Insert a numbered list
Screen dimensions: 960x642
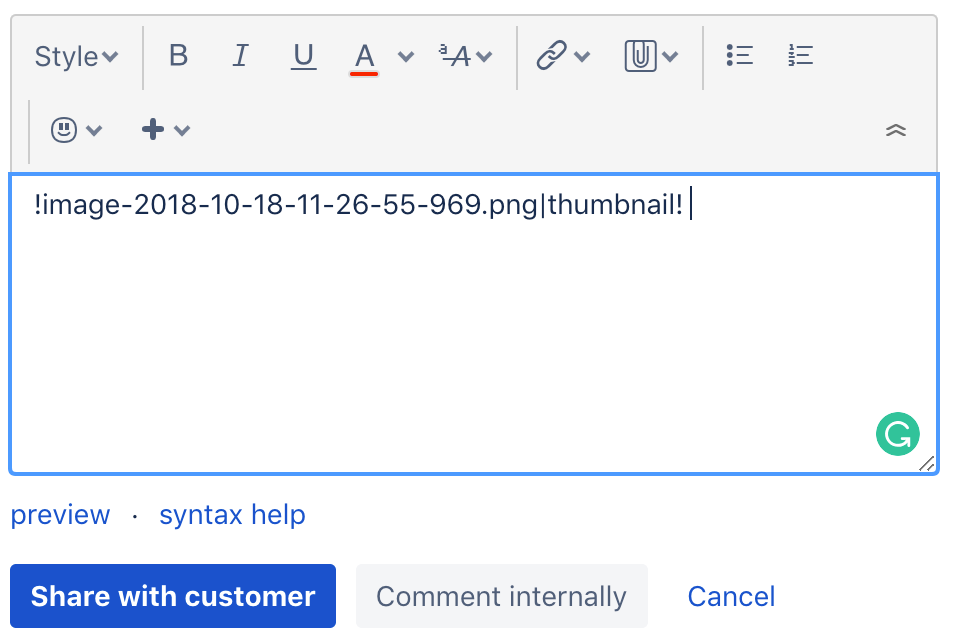(800, 56)
